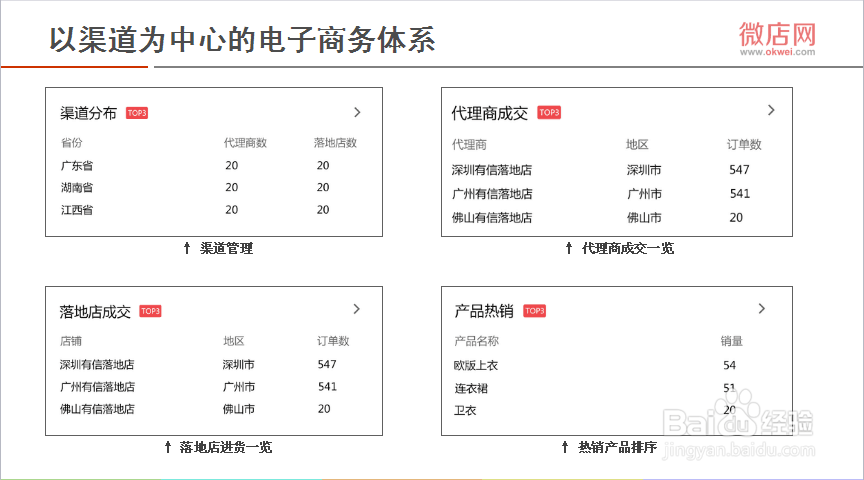This screenshot has width=864, height=480.
Task: Click 佛山有信落地店 in 代理商成交 card
Action: point(492,218)
